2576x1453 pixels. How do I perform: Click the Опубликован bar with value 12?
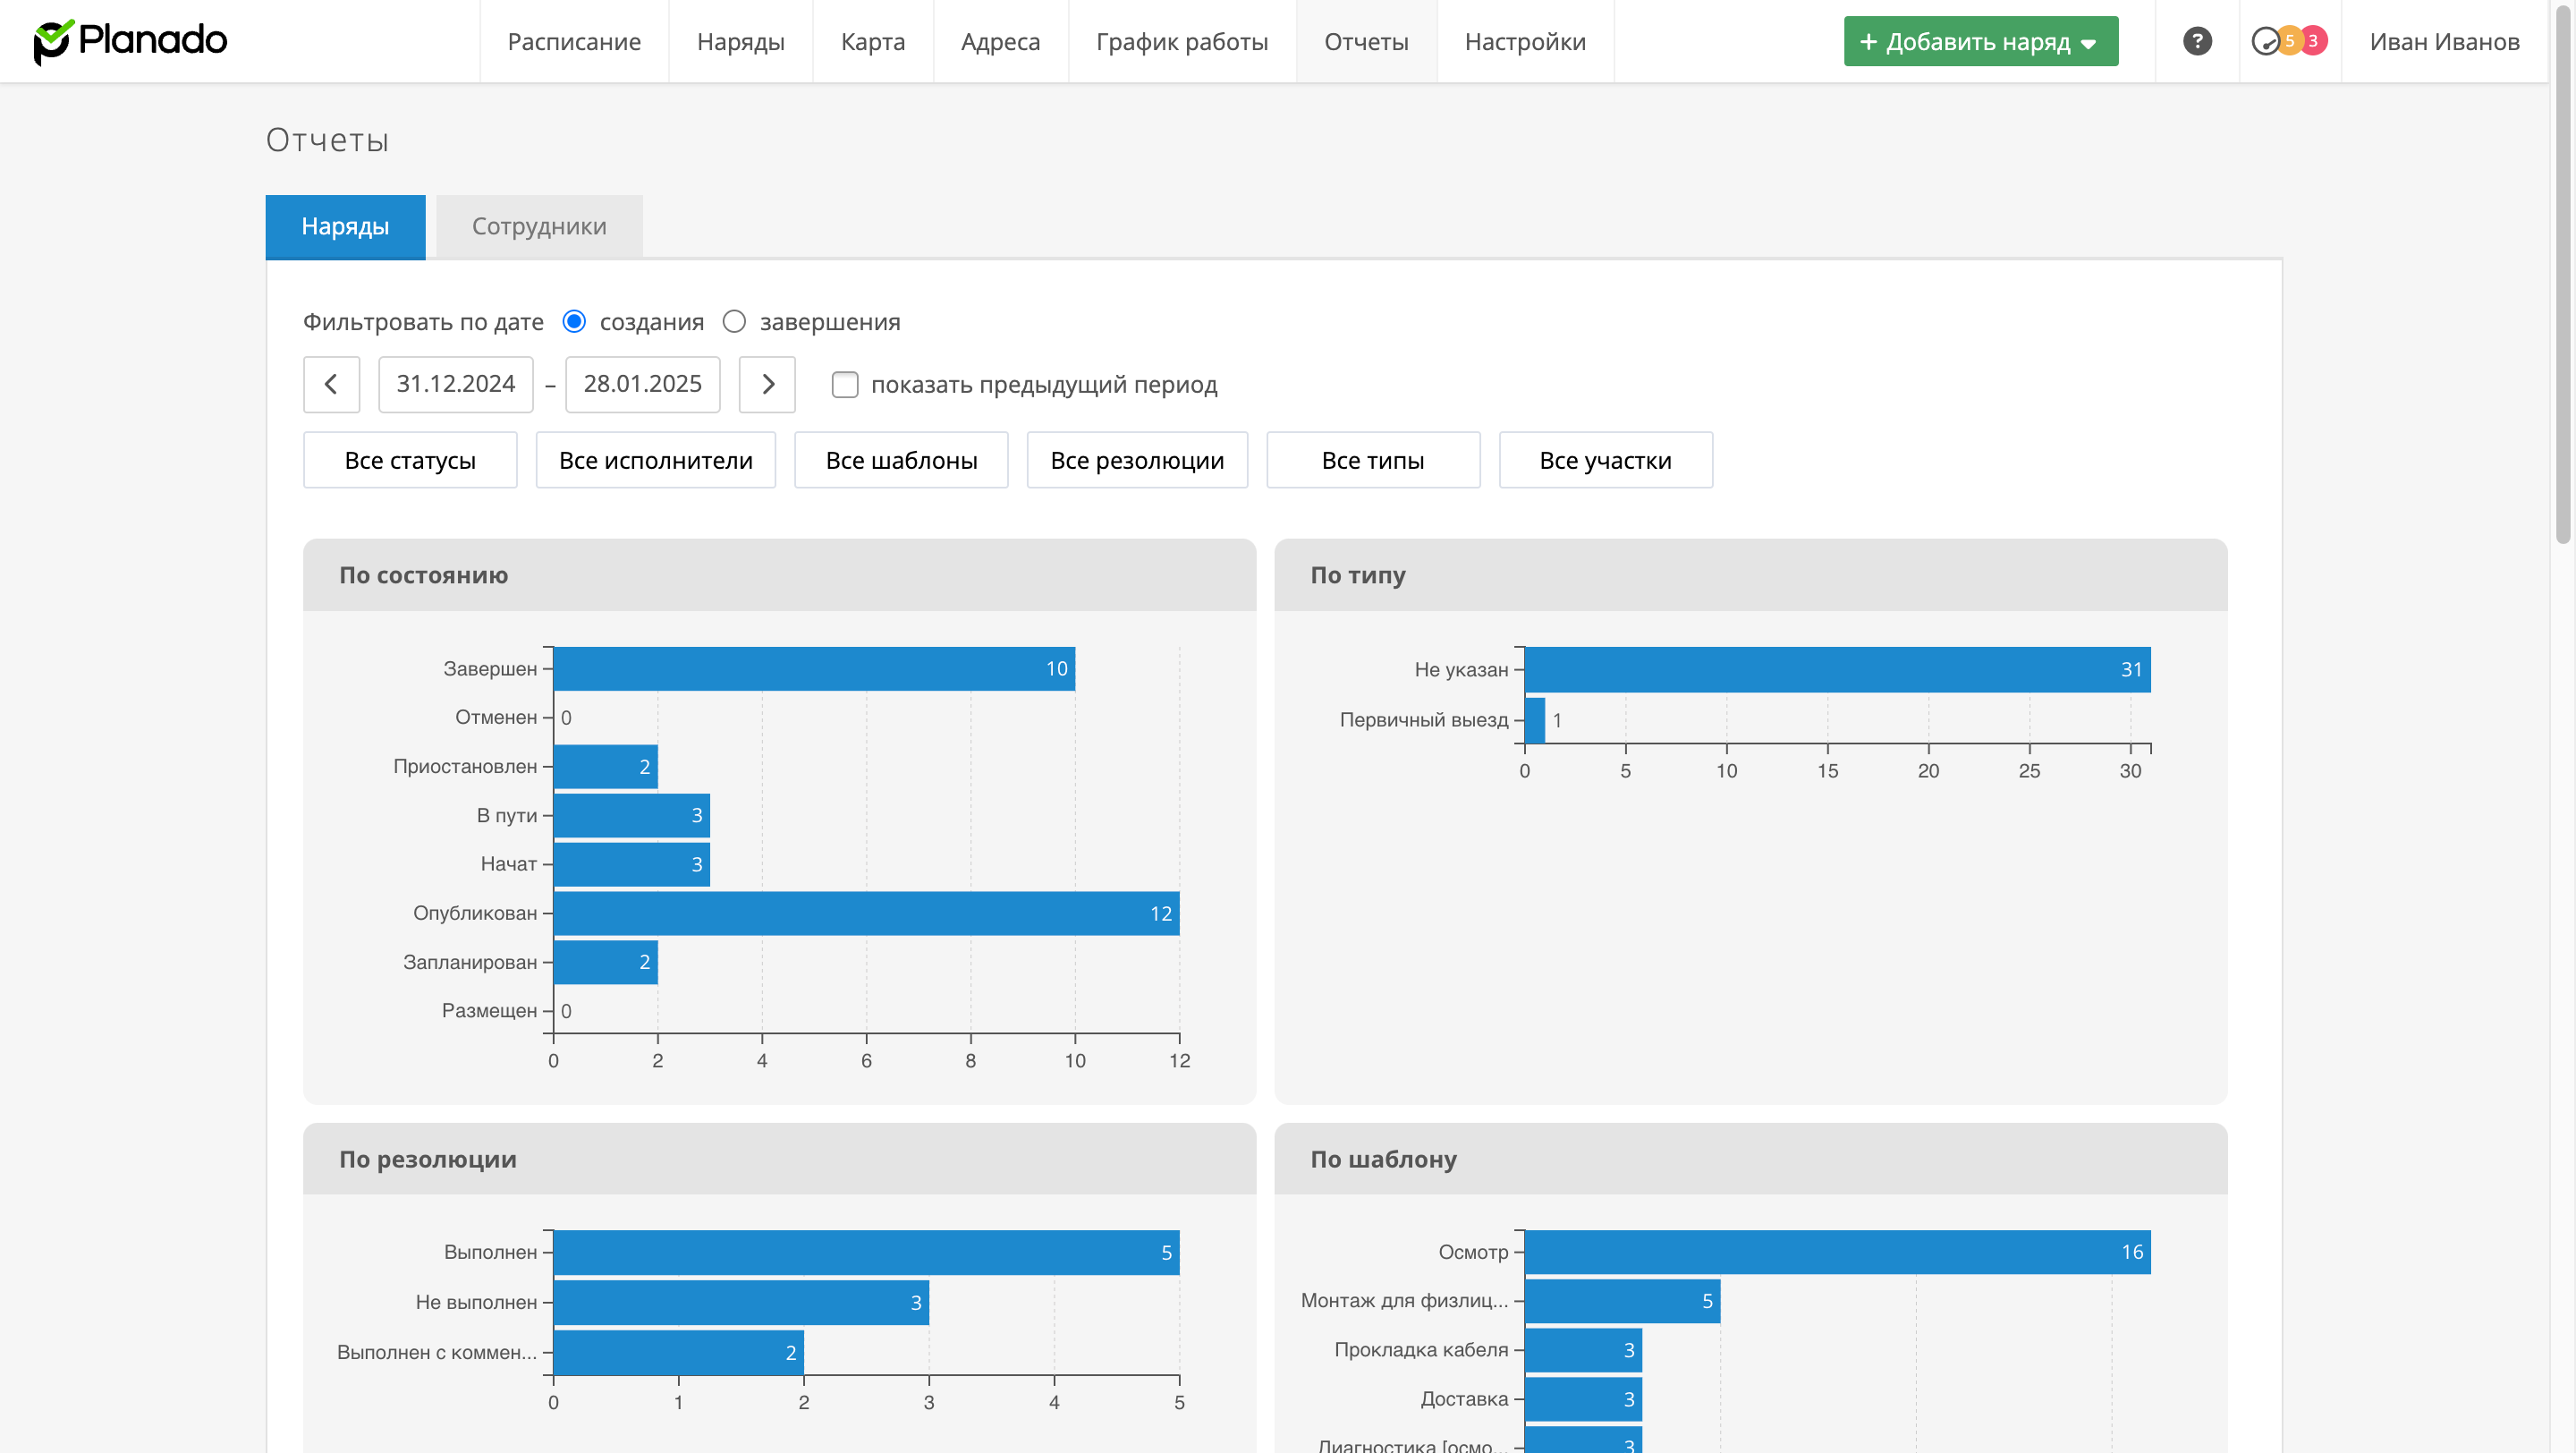point(866,913)
